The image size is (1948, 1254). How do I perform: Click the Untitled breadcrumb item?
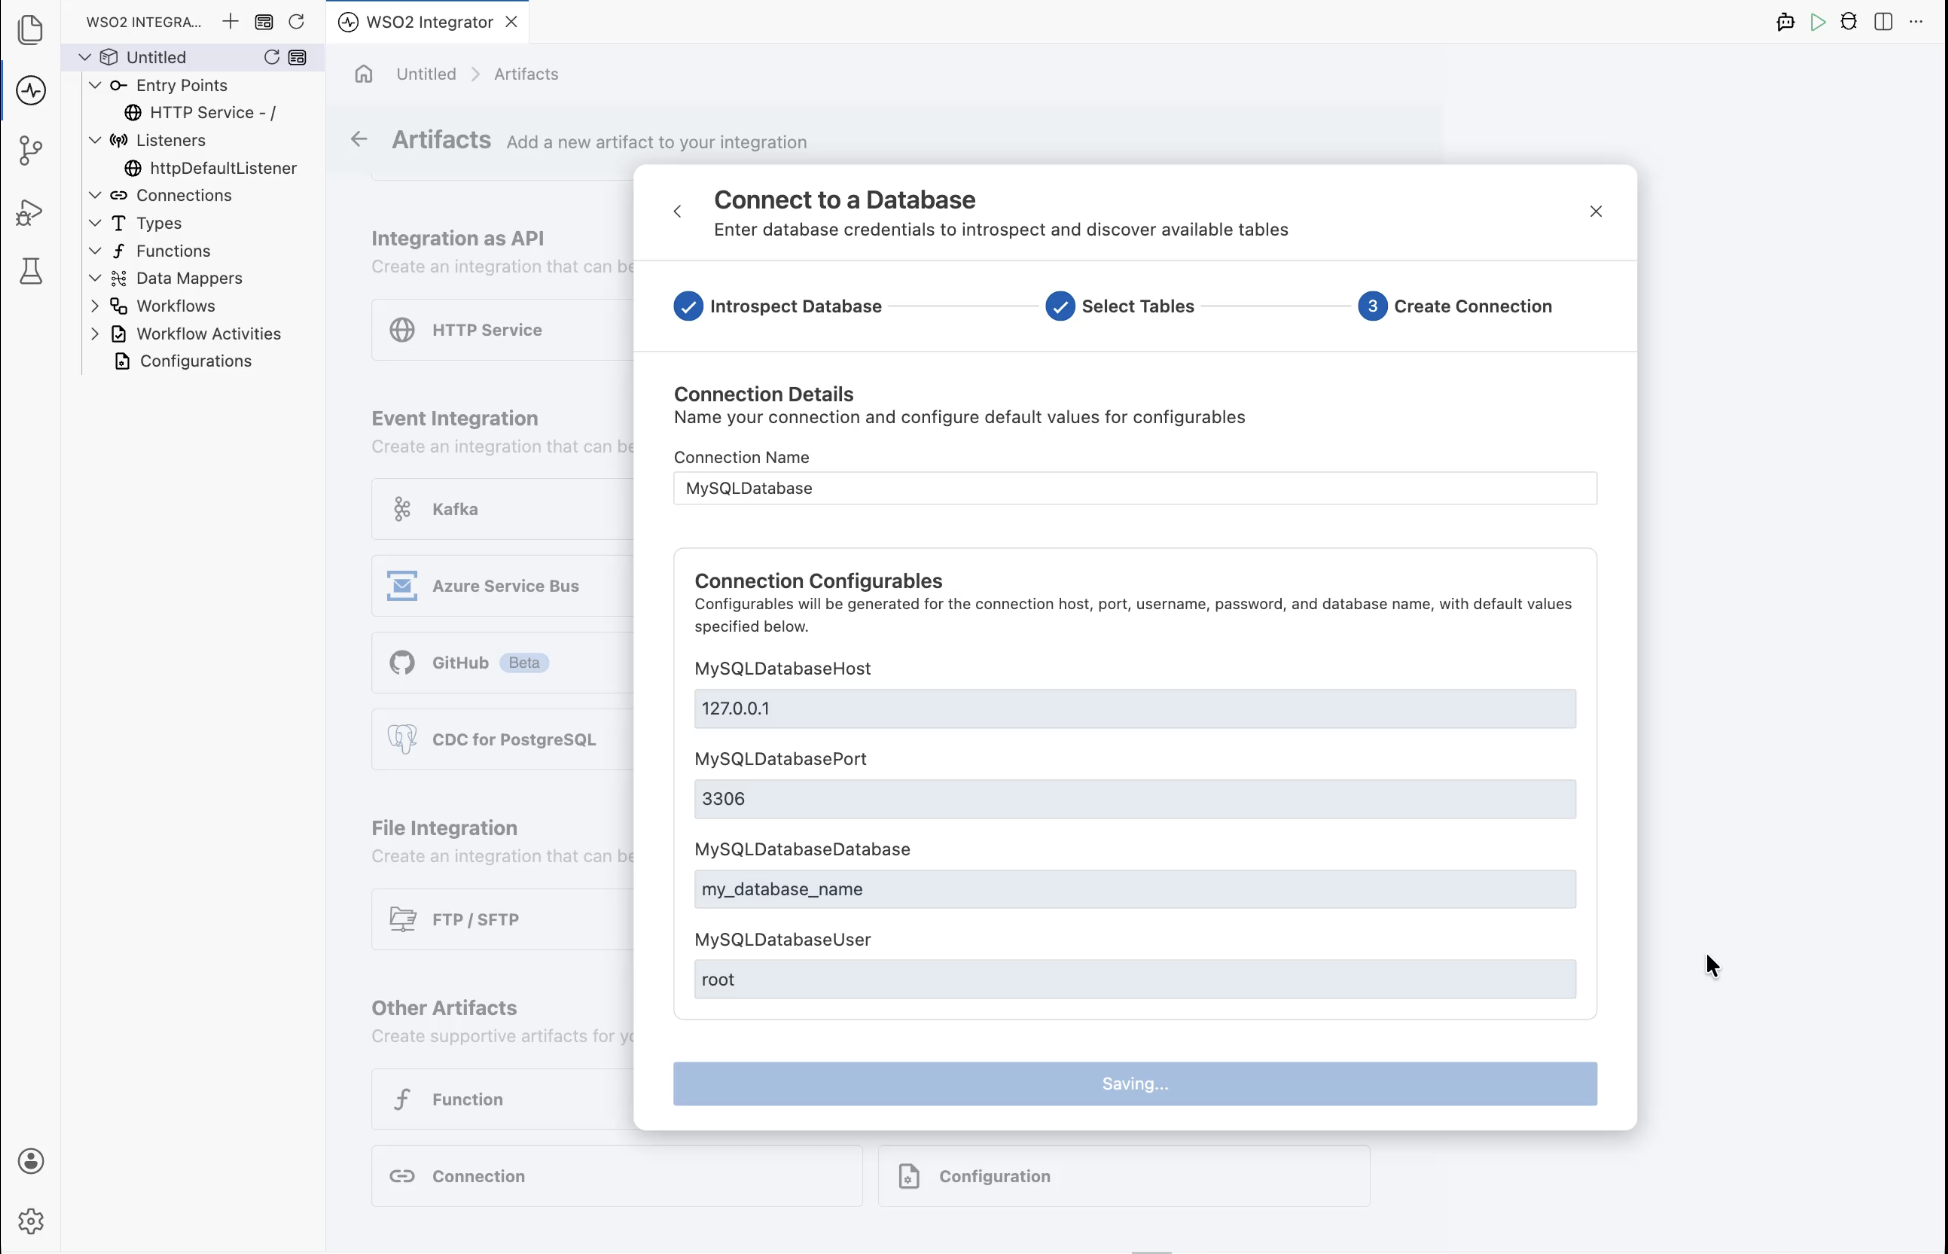(x=426, y=74)
